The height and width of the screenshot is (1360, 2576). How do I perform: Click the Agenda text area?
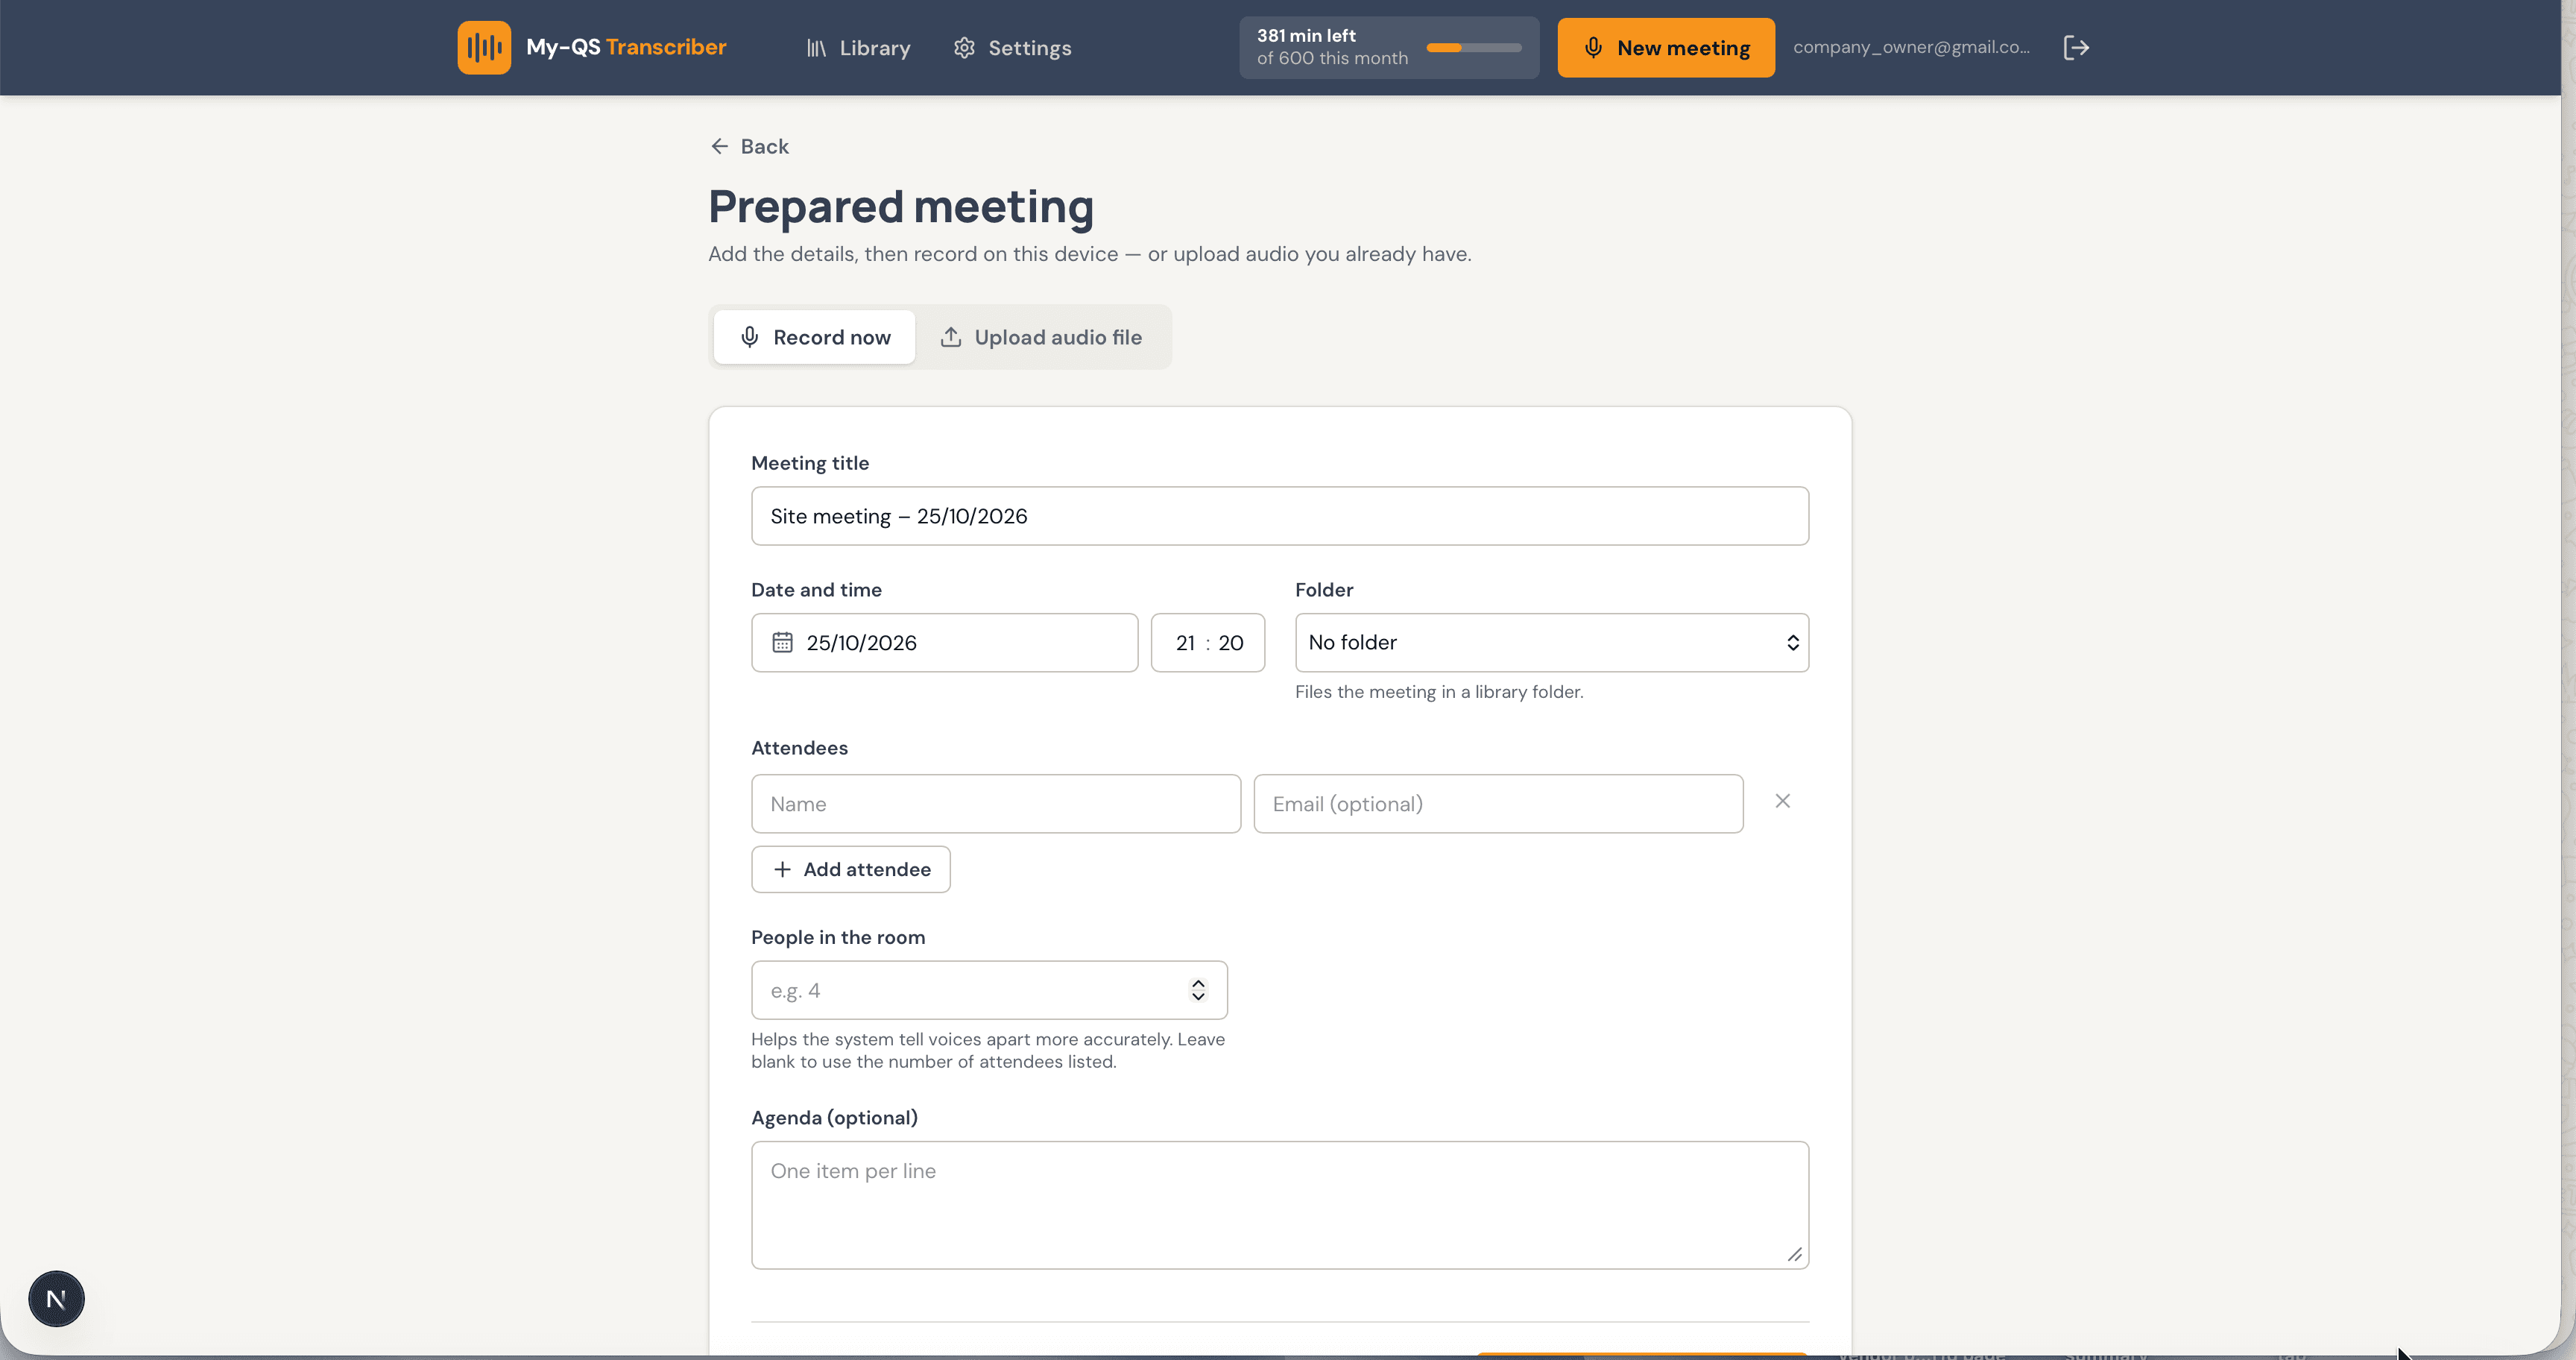point(1280,1205)
